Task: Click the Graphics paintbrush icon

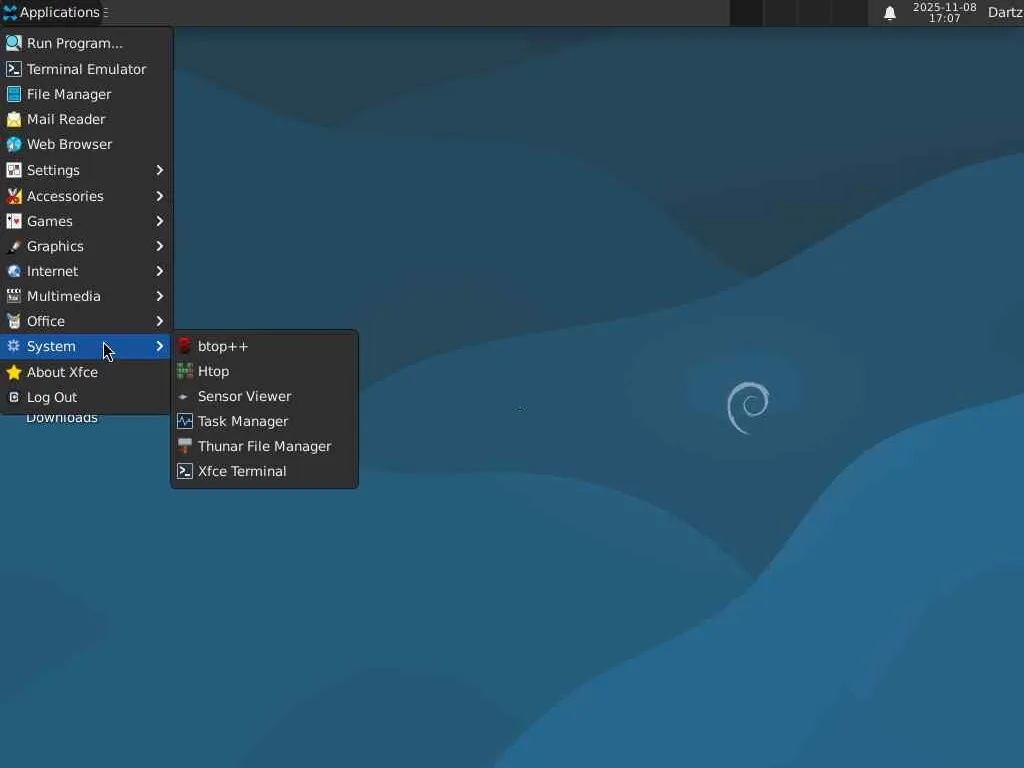Action: point(14,246)
